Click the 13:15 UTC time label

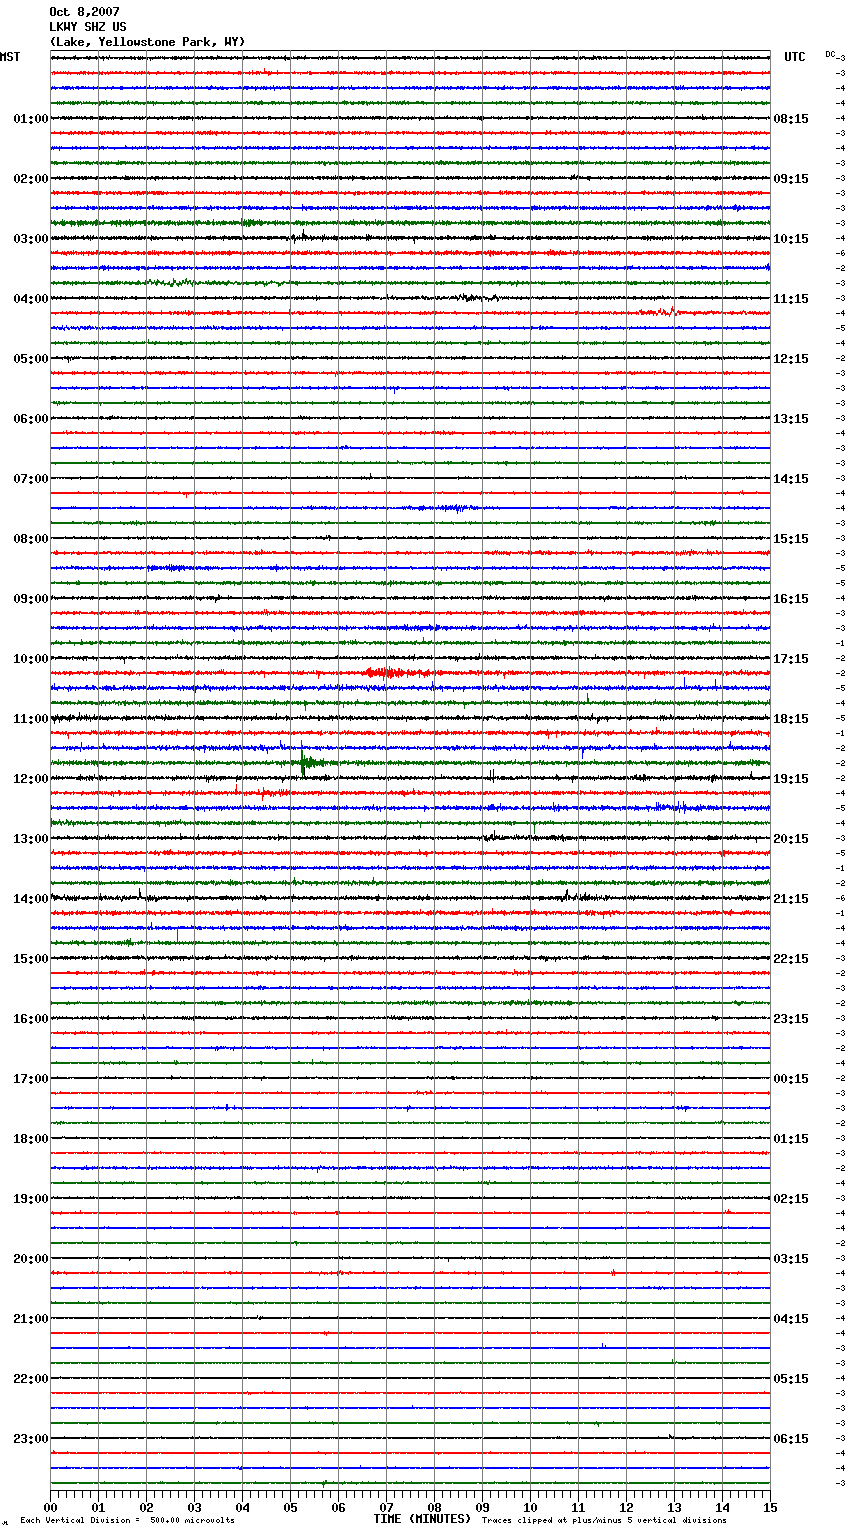(791, 419)
